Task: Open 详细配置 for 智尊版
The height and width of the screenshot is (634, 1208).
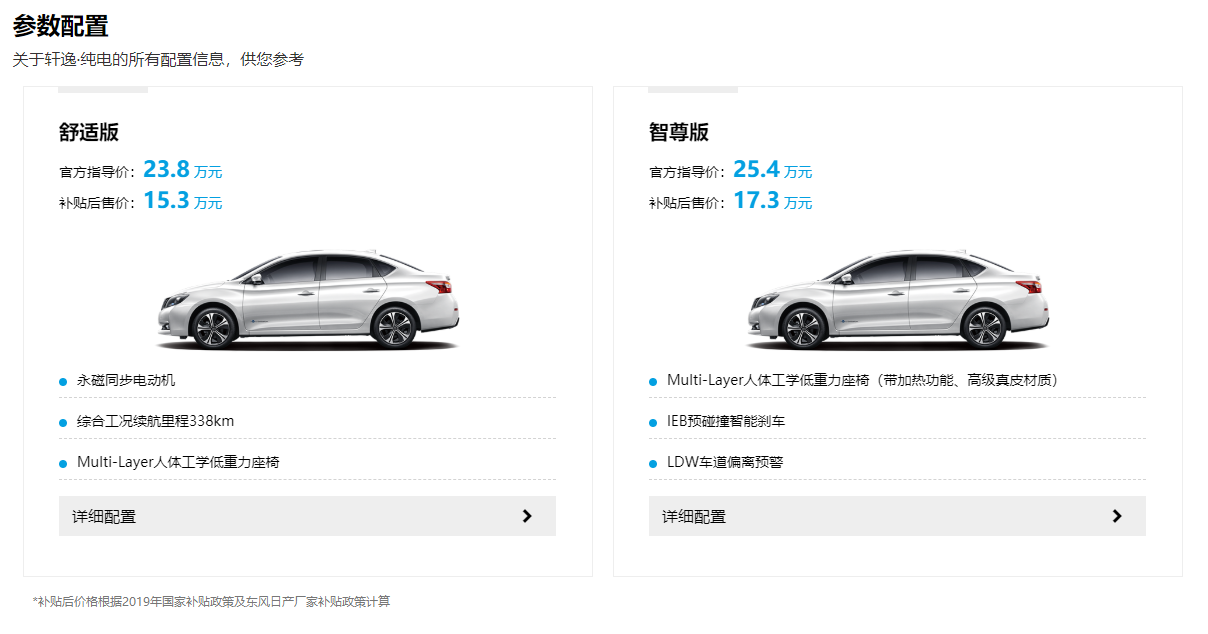Action: (x=694, y=517)
